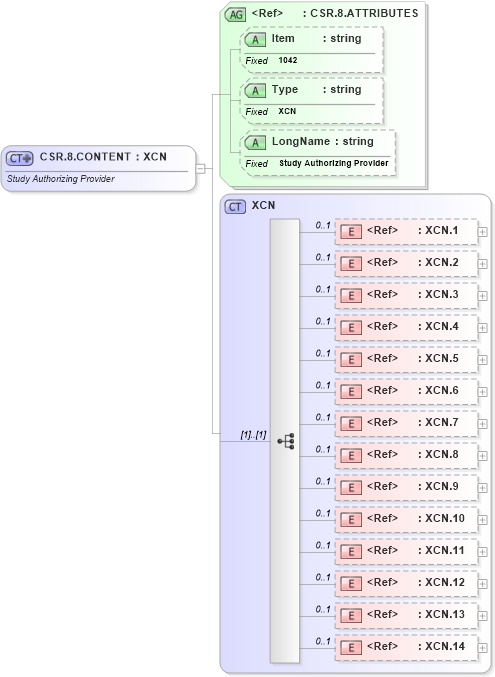Click the A icon of Type attribute
The image size is (495, 677).
click(x=255, y=91)
